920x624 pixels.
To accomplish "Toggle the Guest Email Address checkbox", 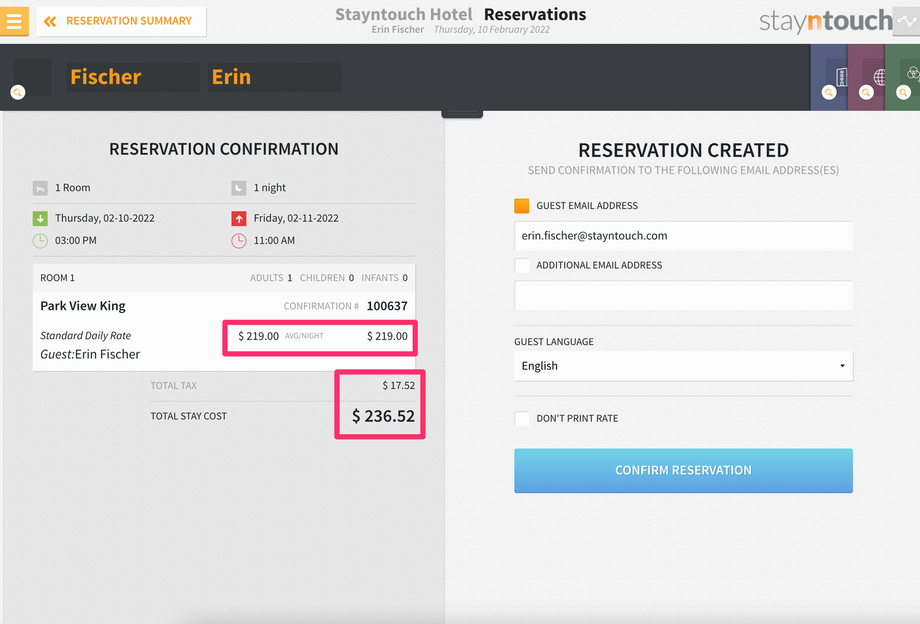I will pyautogui.click(x=522, y=206).
